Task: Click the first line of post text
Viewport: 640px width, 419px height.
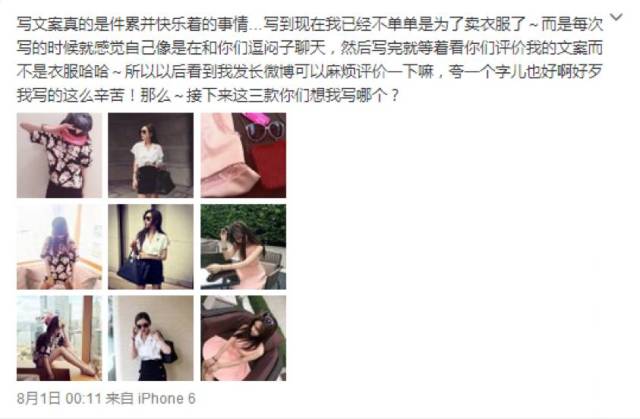Action: pos(310,24)
